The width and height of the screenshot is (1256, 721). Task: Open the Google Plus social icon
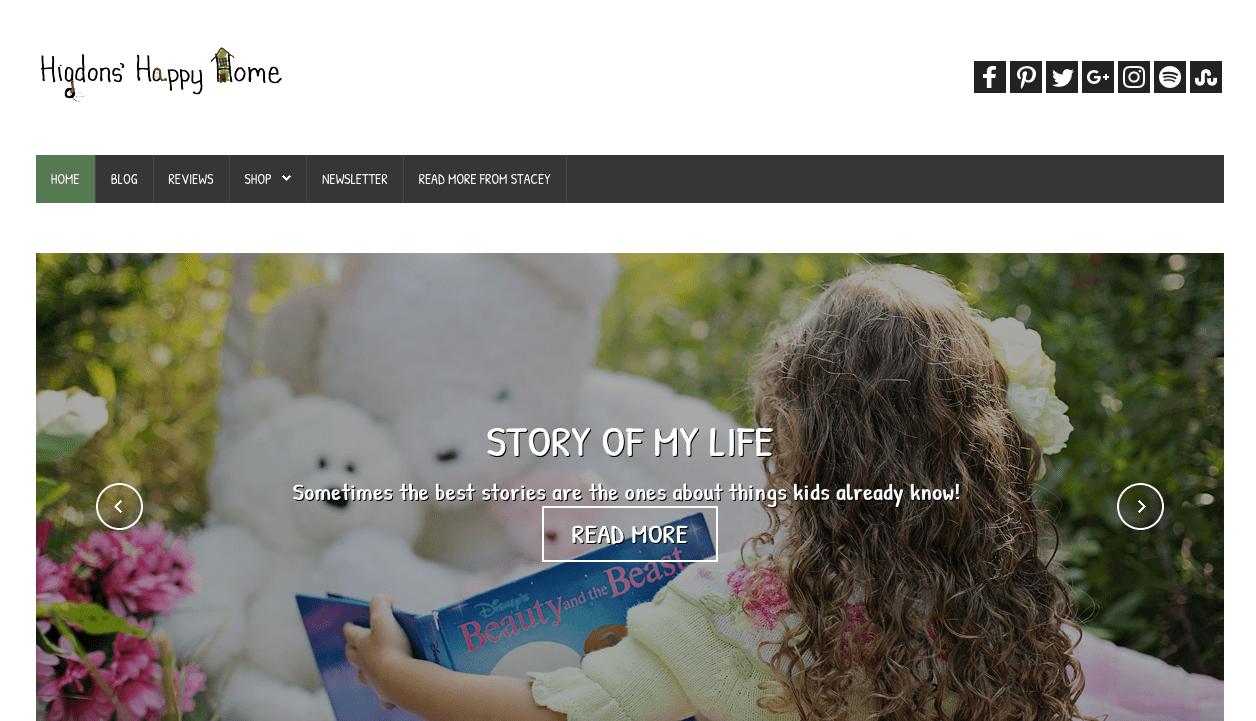point(1098,77)
